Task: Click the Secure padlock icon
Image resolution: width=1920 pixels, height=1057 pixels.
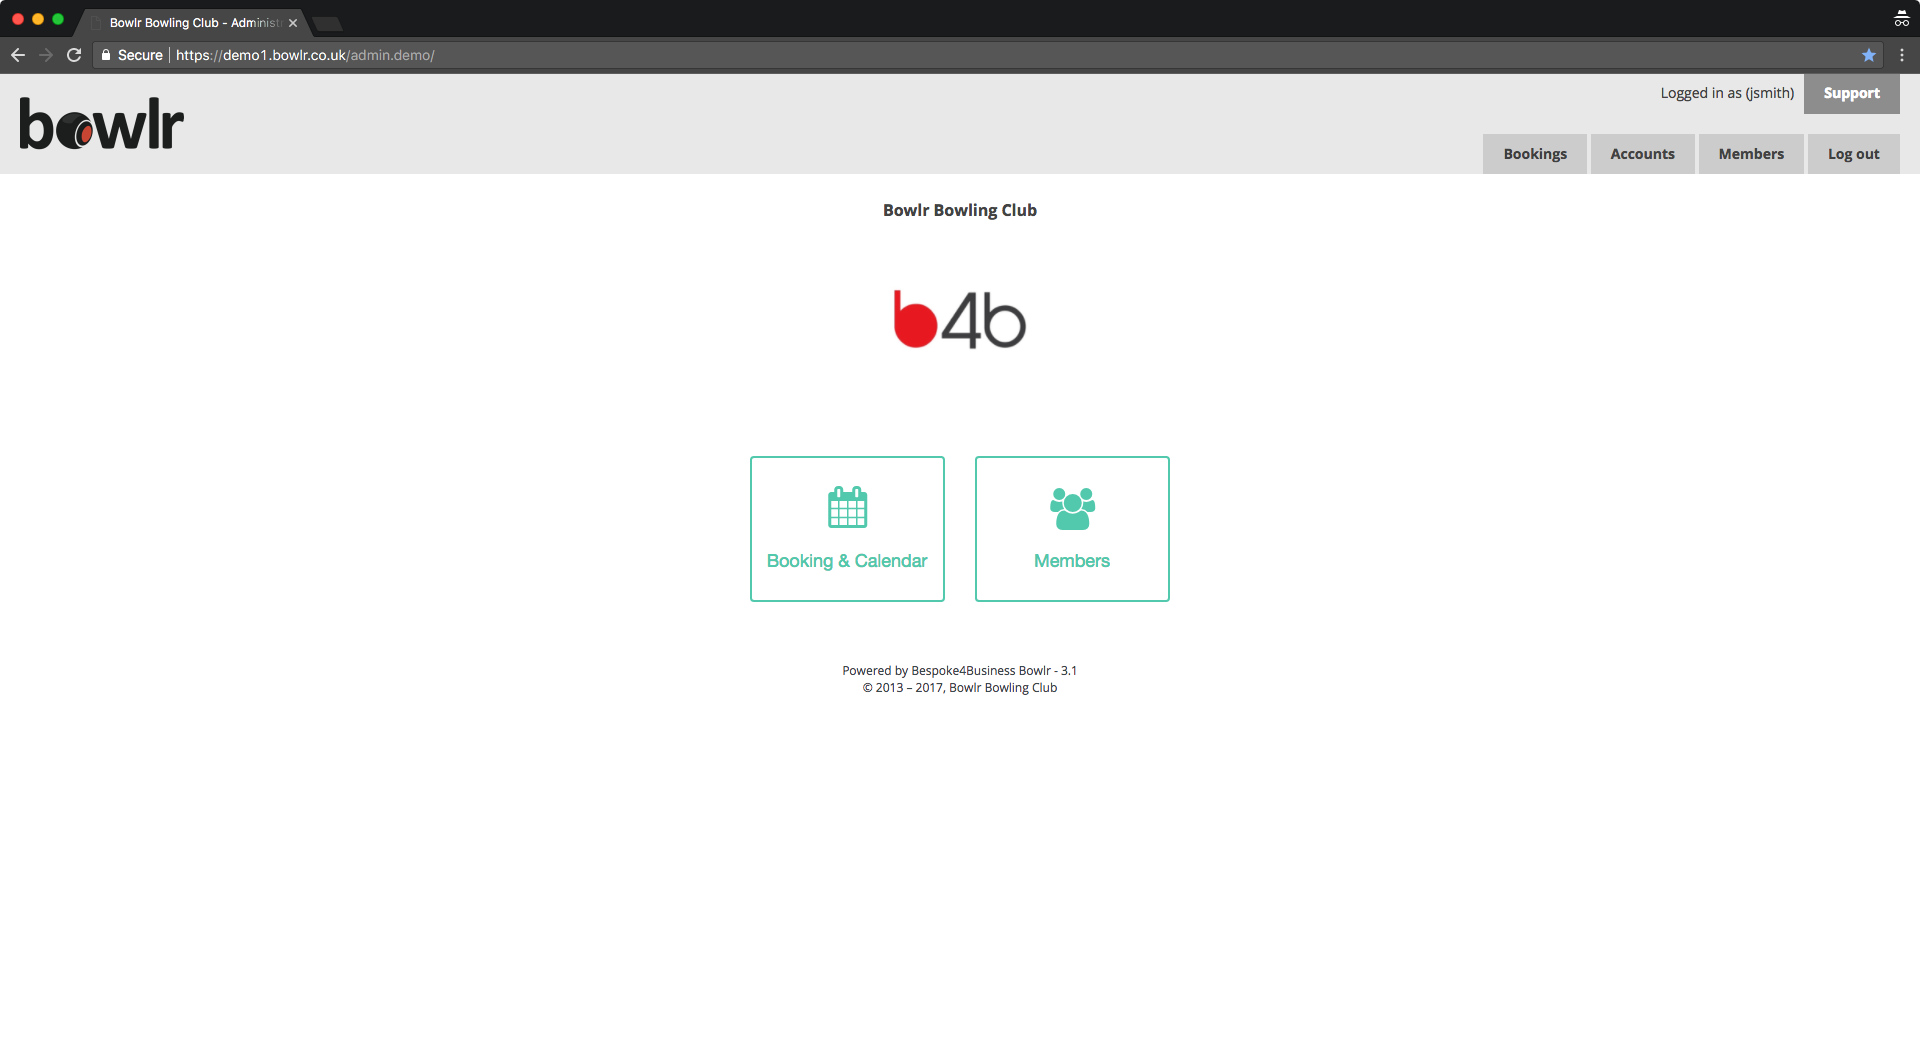Action: tap(106, 55)
